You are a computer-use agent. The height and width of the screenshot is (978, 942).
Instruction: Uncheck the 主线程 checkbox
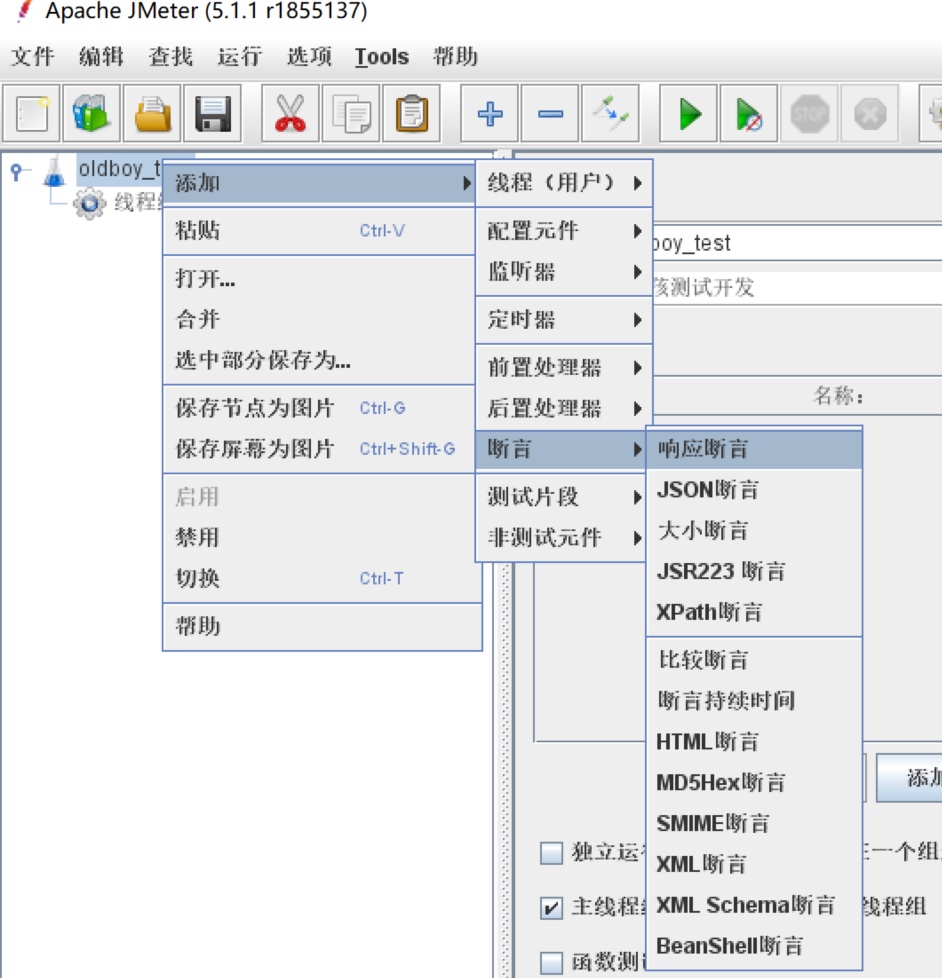click(552, 908)
